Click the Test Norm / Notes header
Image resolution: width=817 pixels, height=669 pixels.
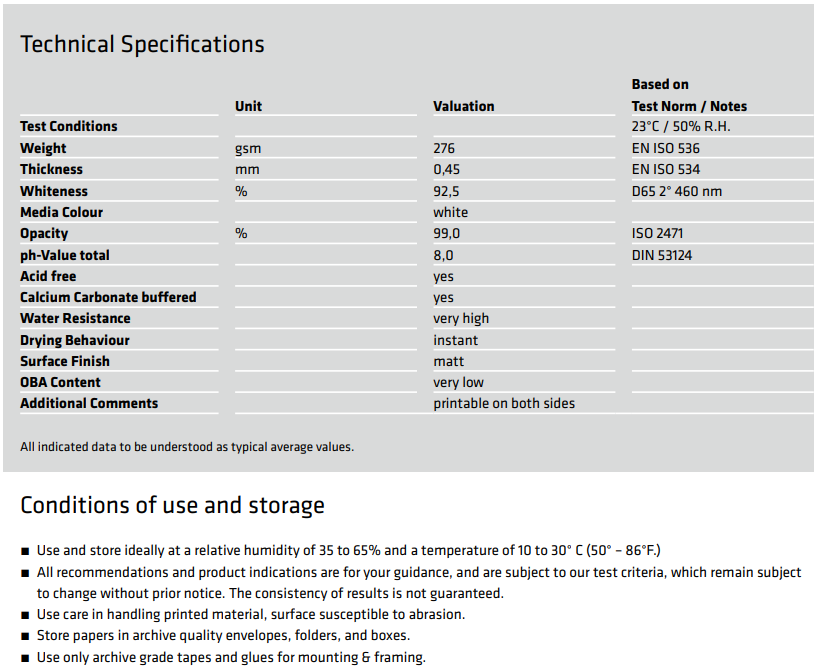689,106
